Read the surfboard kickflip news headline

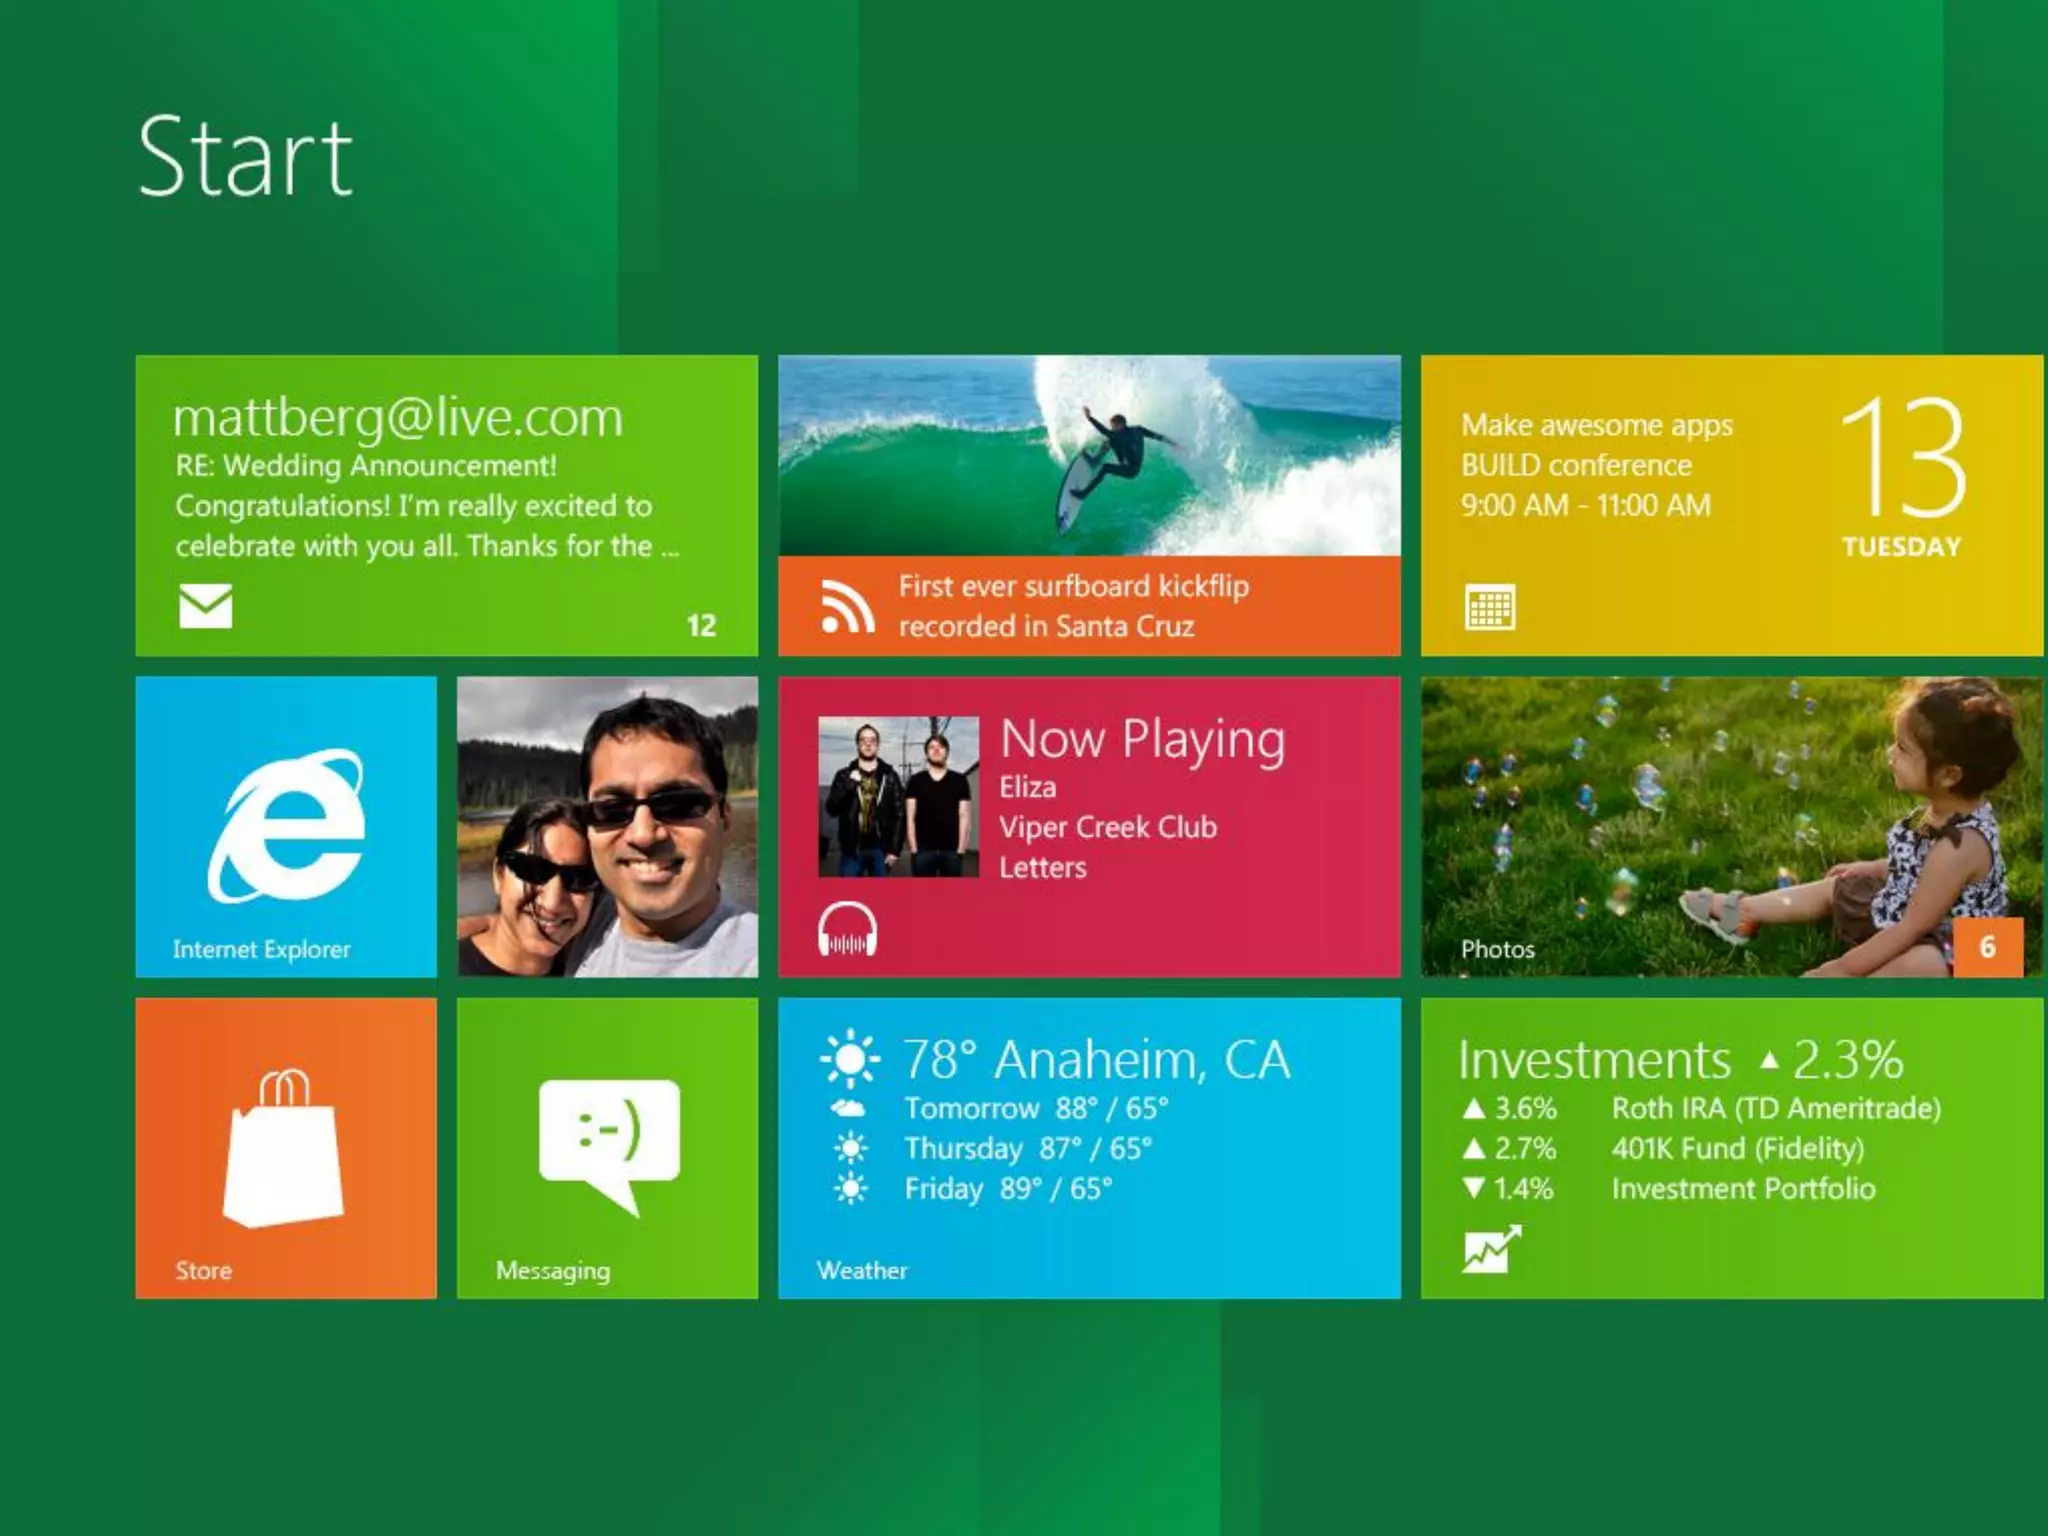point(1072,606)
